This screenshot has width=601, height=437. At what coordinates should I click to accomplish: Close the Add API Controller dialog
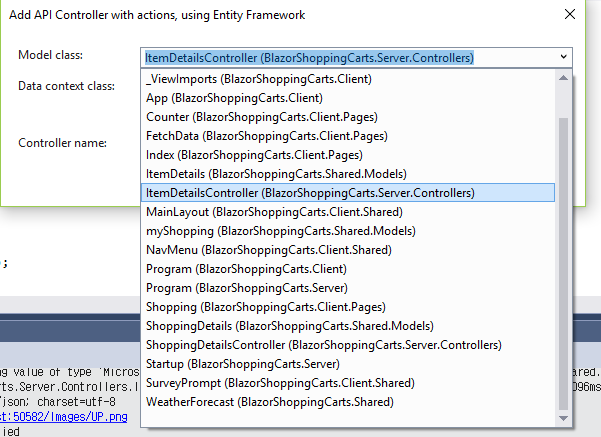(x=570, y=15)
